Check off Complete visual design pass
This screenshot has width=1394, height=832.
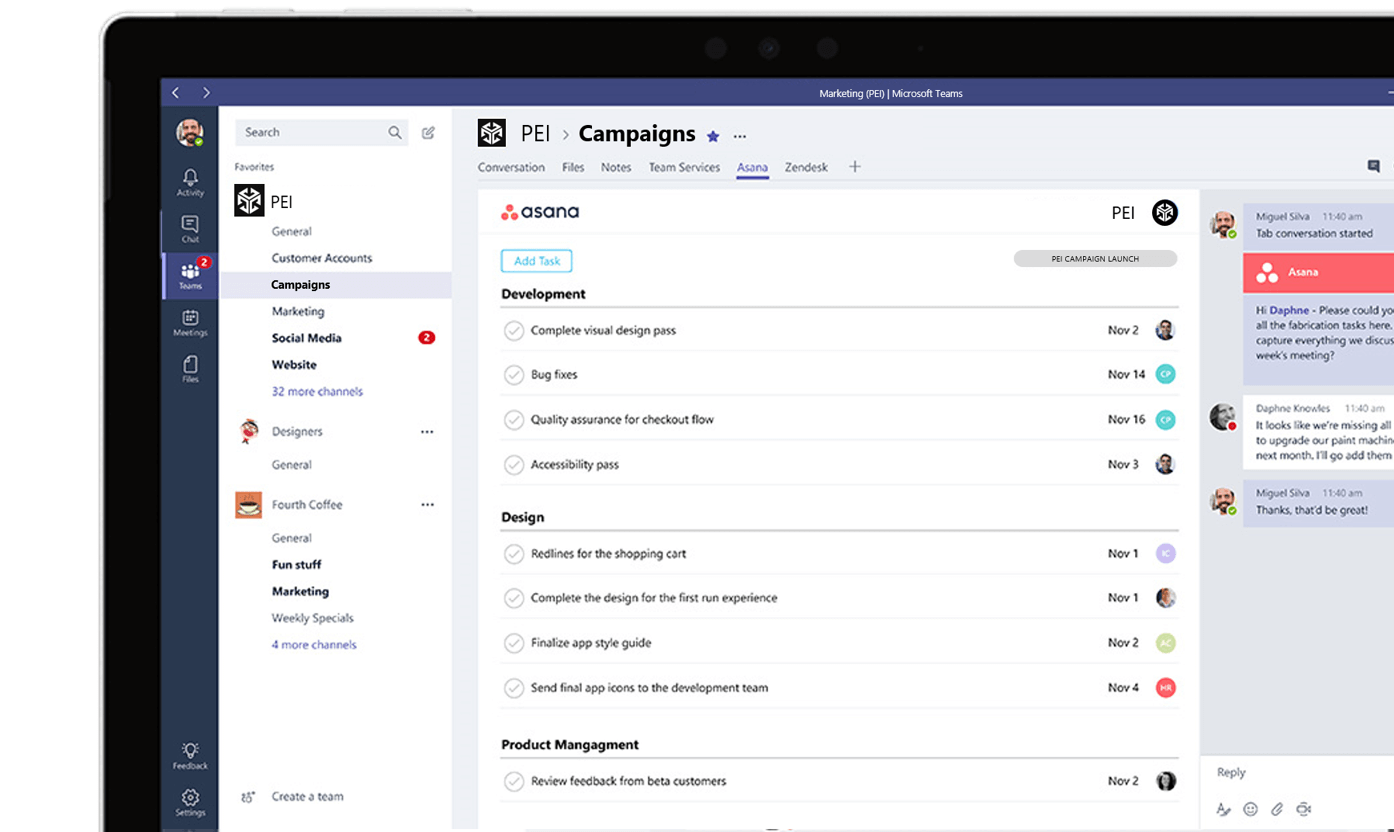[514, 330]
